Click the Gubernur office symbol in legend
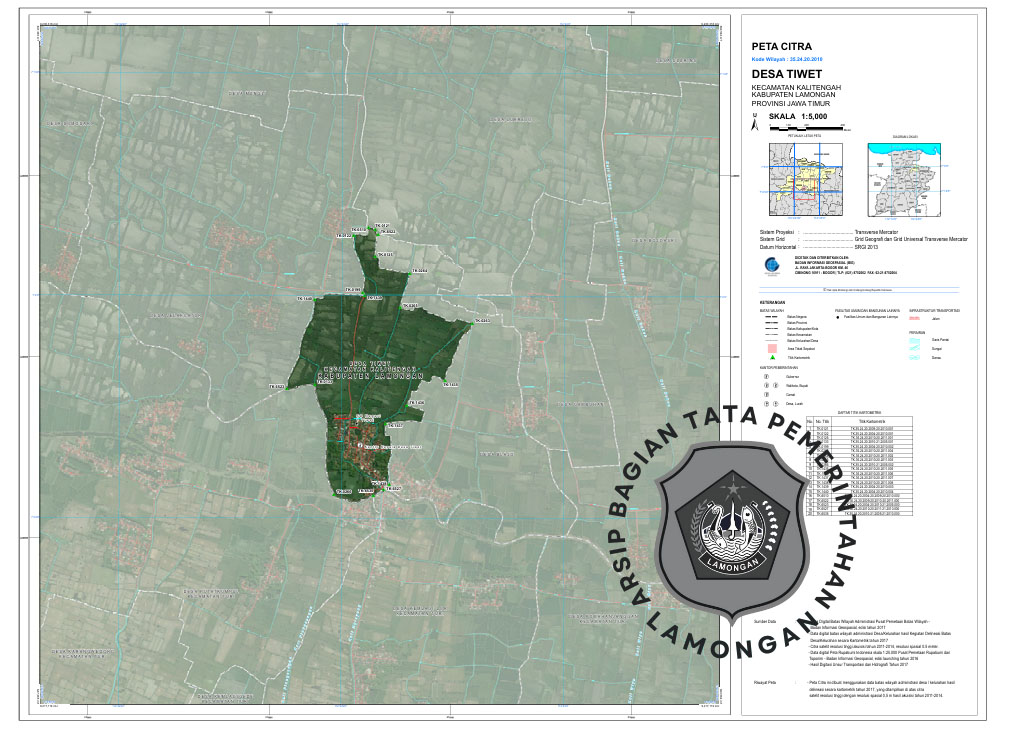 click(x=766, y=377)
